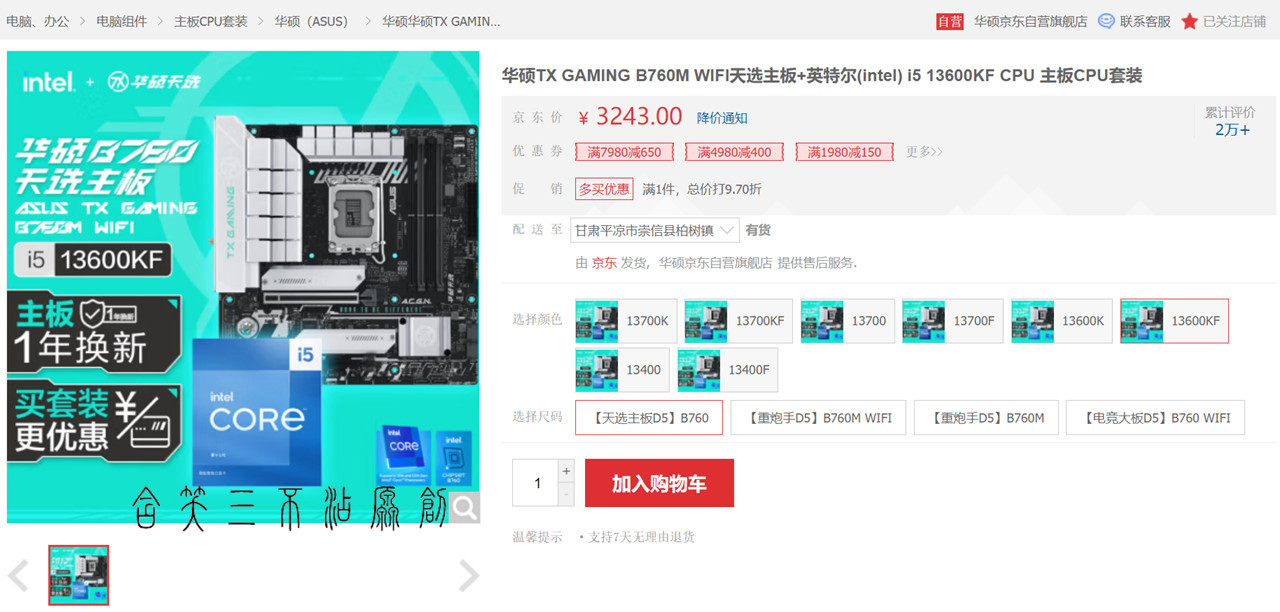Click the magnifier zoom icon on product image
Image resolution: width=1280 pixels, height=612 pixels.
pyautogui.click(x=464, y=508)
